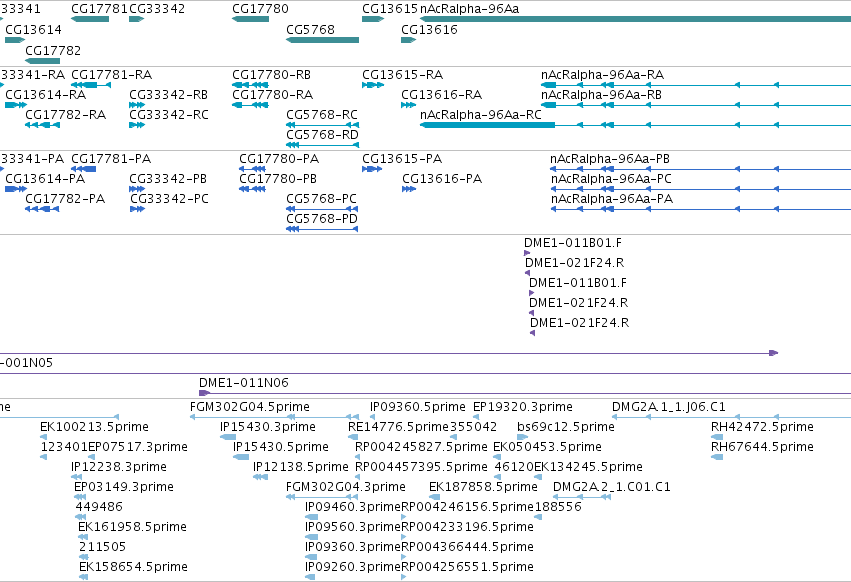851x582 pixels.
Task: Select protein CG13615-PA
Action: tap(402, 159)
